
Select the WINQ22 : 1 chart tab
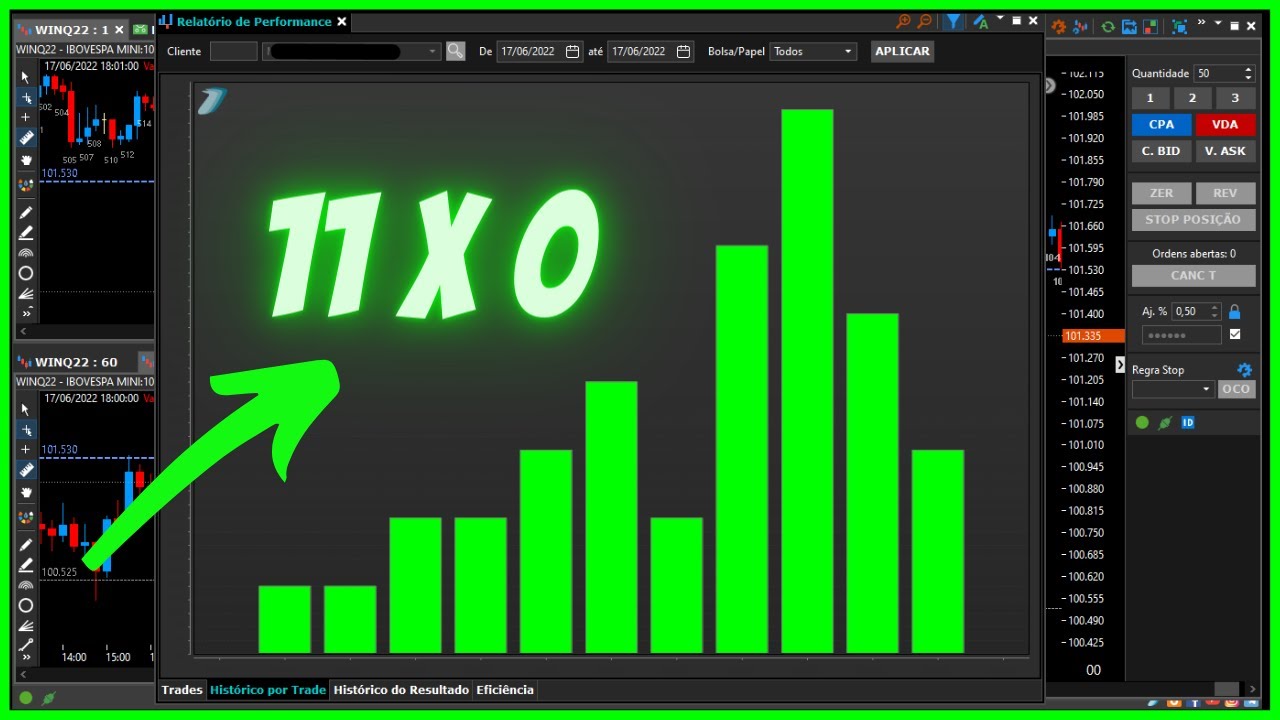click(72, 29)
